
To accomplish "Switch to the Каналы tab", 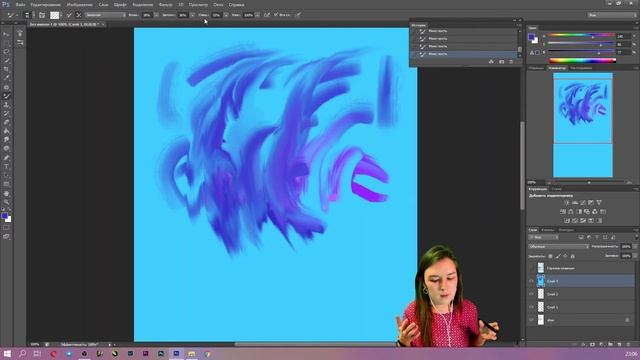I will (548, 230).
